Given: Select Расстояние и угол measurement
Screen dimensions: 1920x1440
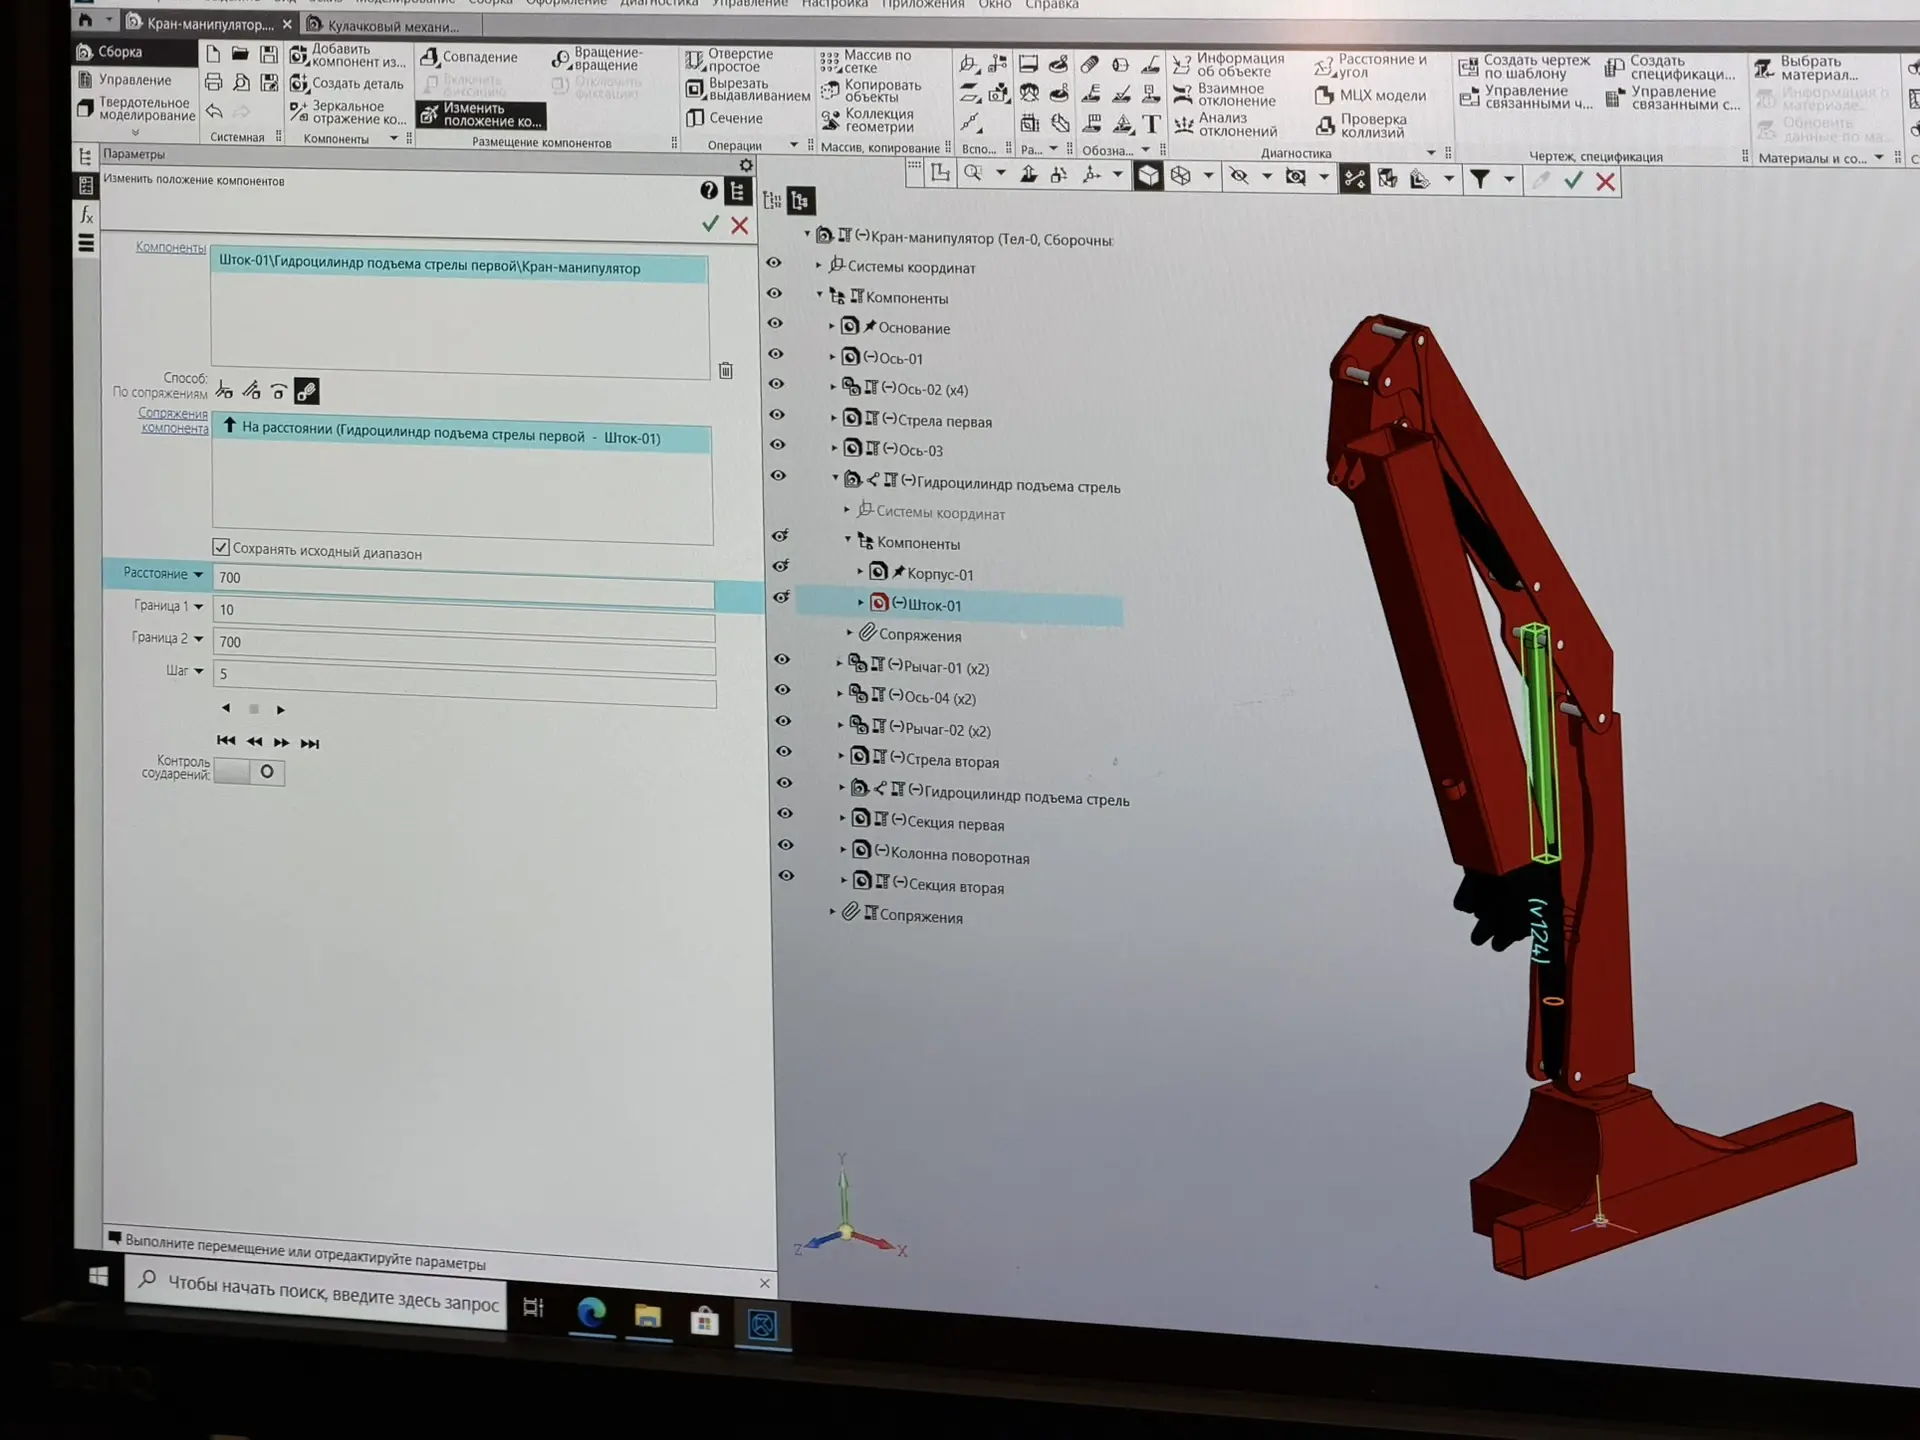Looking at the screenshot, I should pos(1370,66).
